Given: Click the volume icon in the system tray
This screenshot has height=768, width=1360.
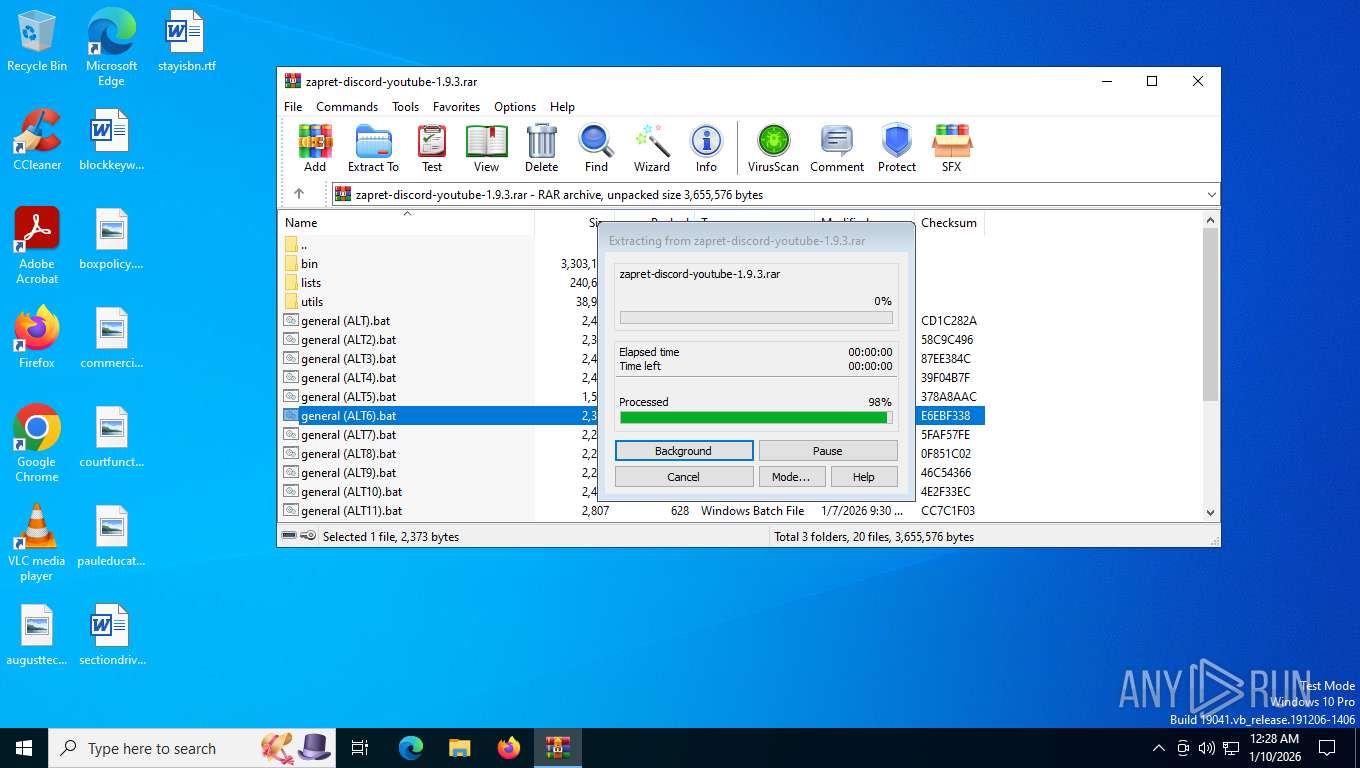Looking at the screenshot, I should pos(1206,748).
